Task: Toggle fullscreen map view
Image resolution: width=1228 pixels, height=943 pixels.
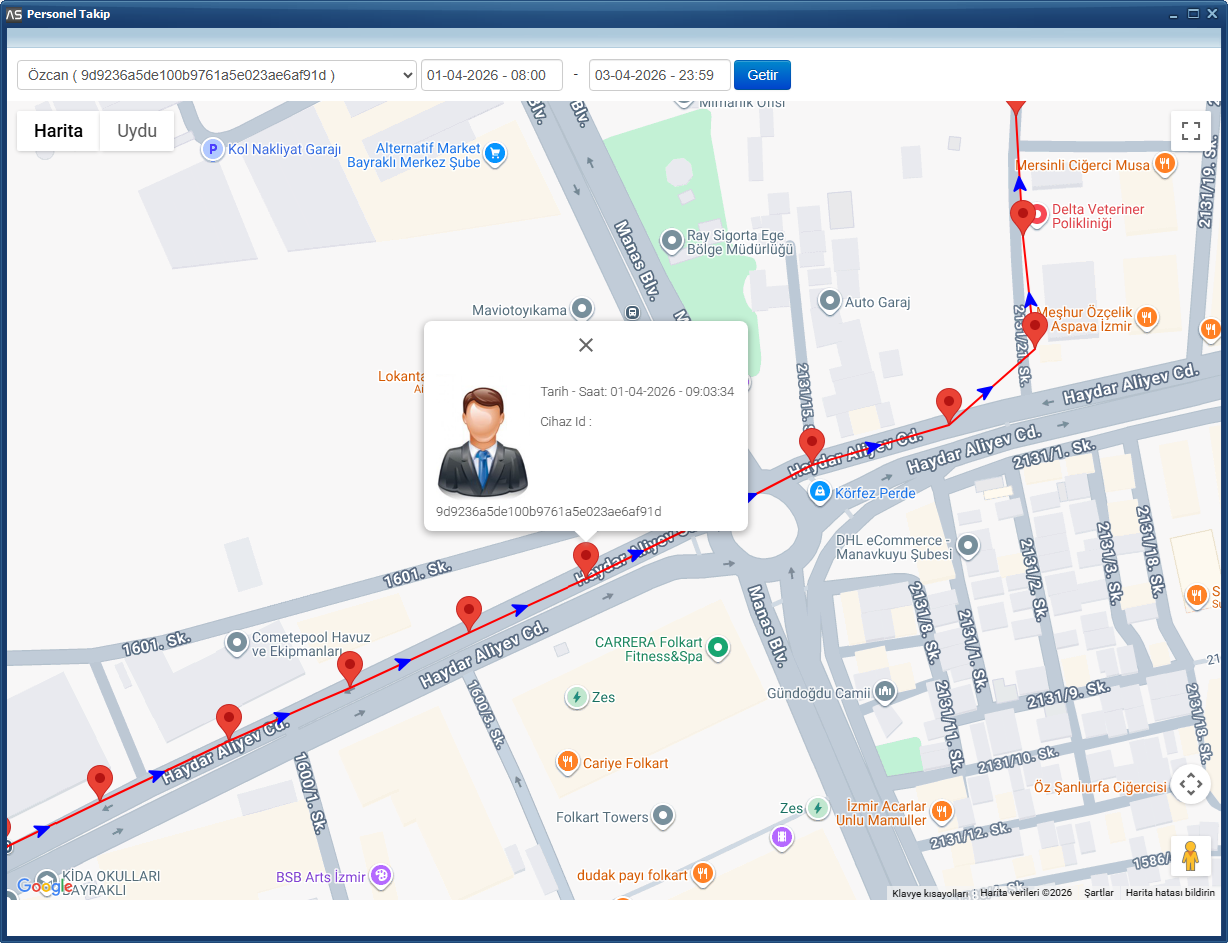Action: [1190, 131]
